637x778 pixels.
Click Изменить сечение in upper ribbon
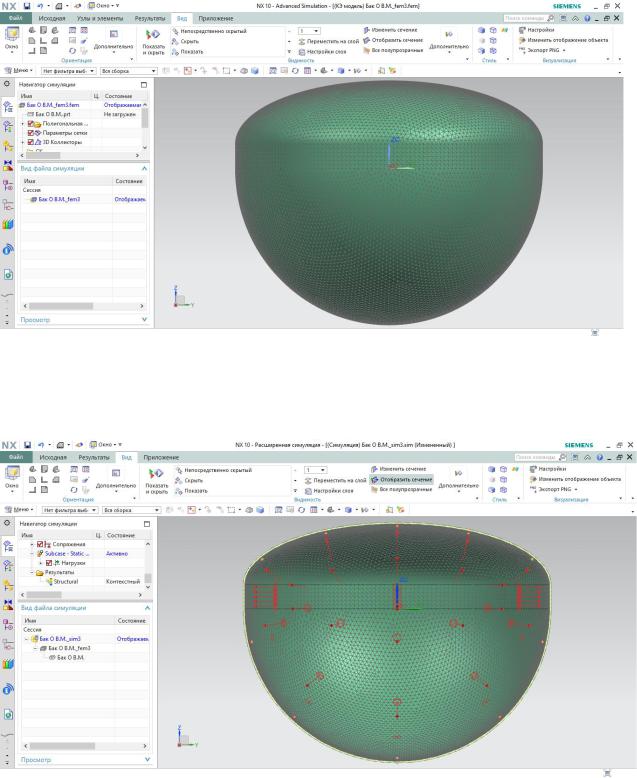(390, 30)
